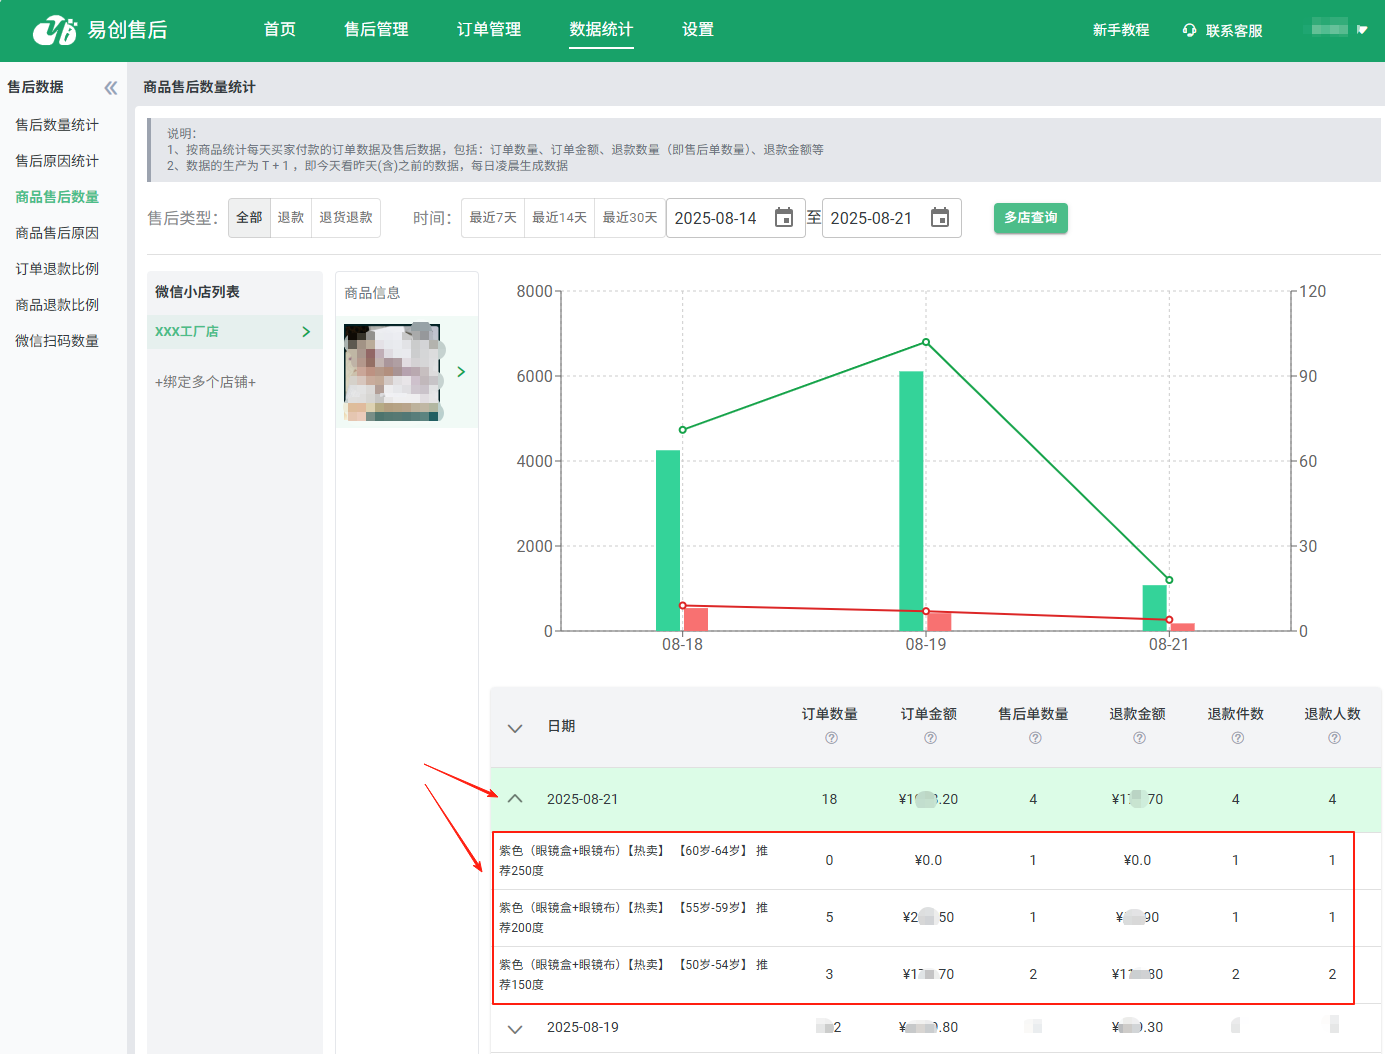
Task: Select the blurred product thumbnail
Action: (x=392, y=372)
